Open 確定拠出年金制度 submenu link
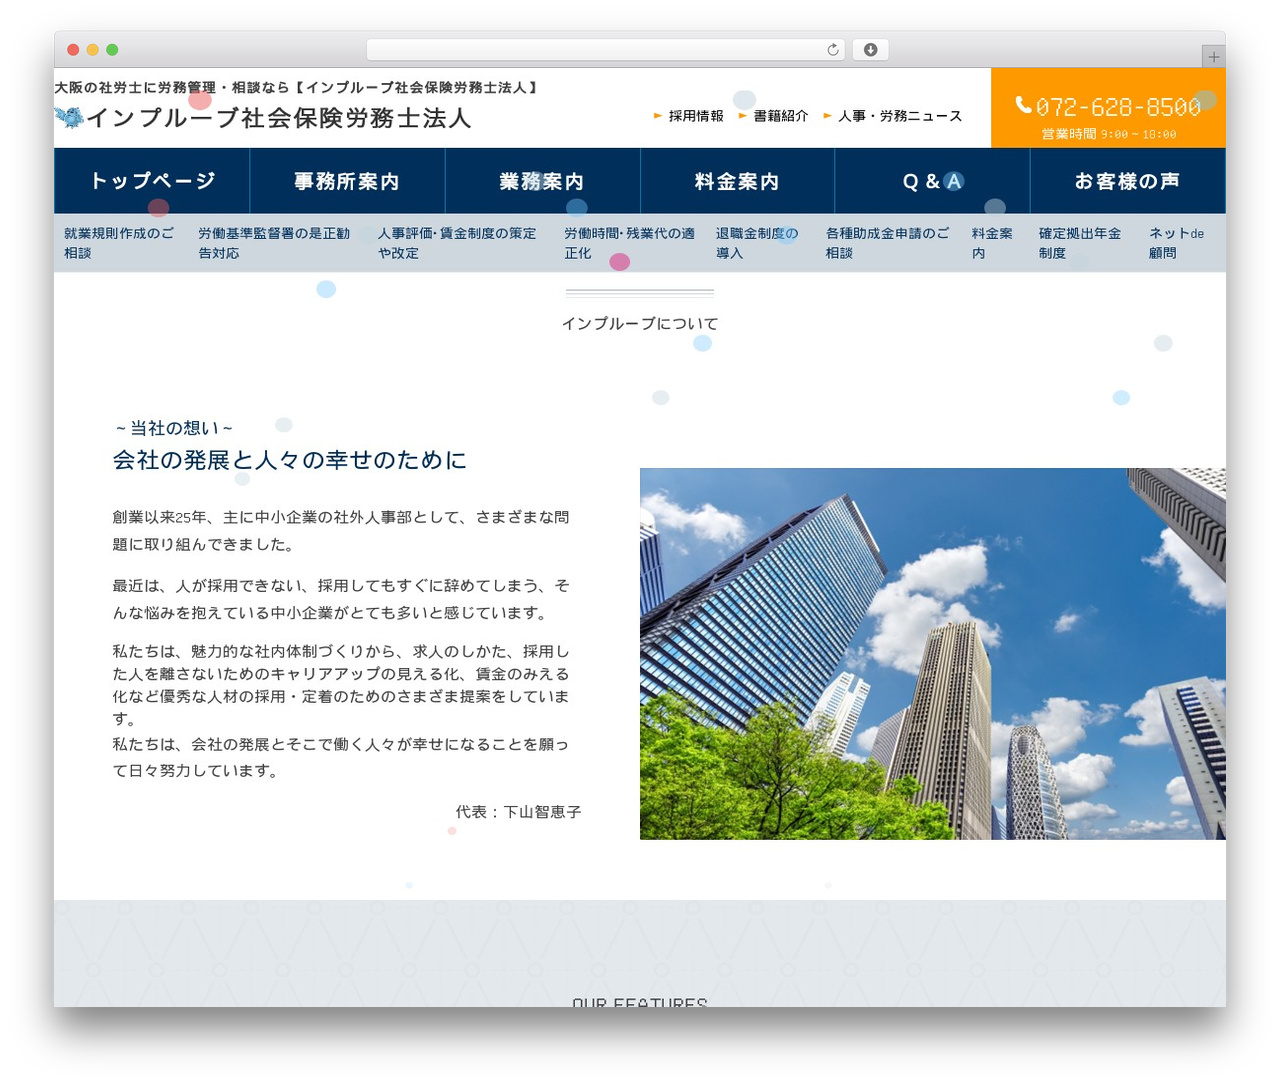This screenshot has width=1280, height=1084. coord(1080,243)
